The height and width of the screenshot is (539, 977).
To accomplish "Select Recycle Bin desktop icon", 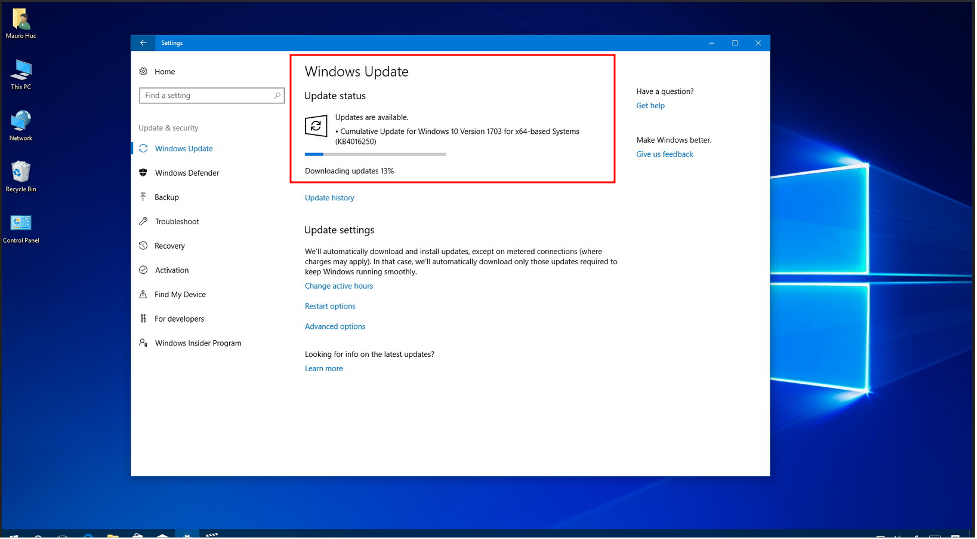I will (x=21, y=176).
